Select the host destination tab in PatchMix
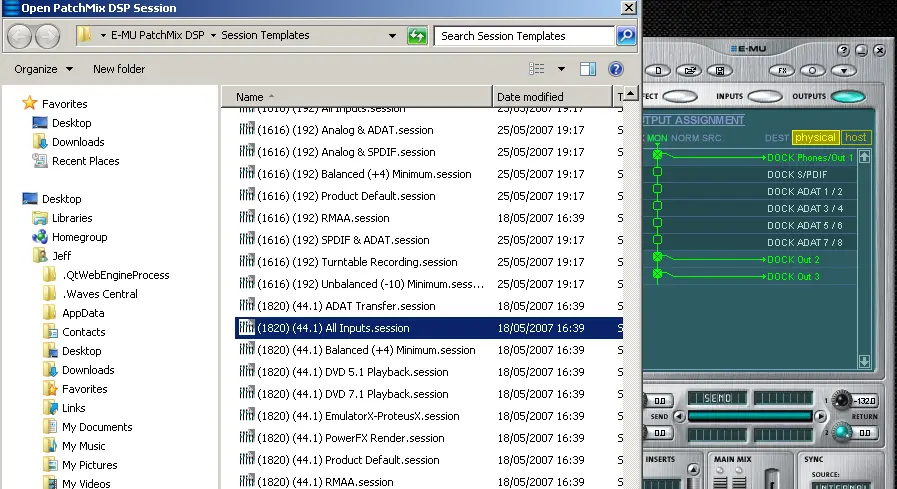This screenshot has width=897, height=489. click(855, 137)
